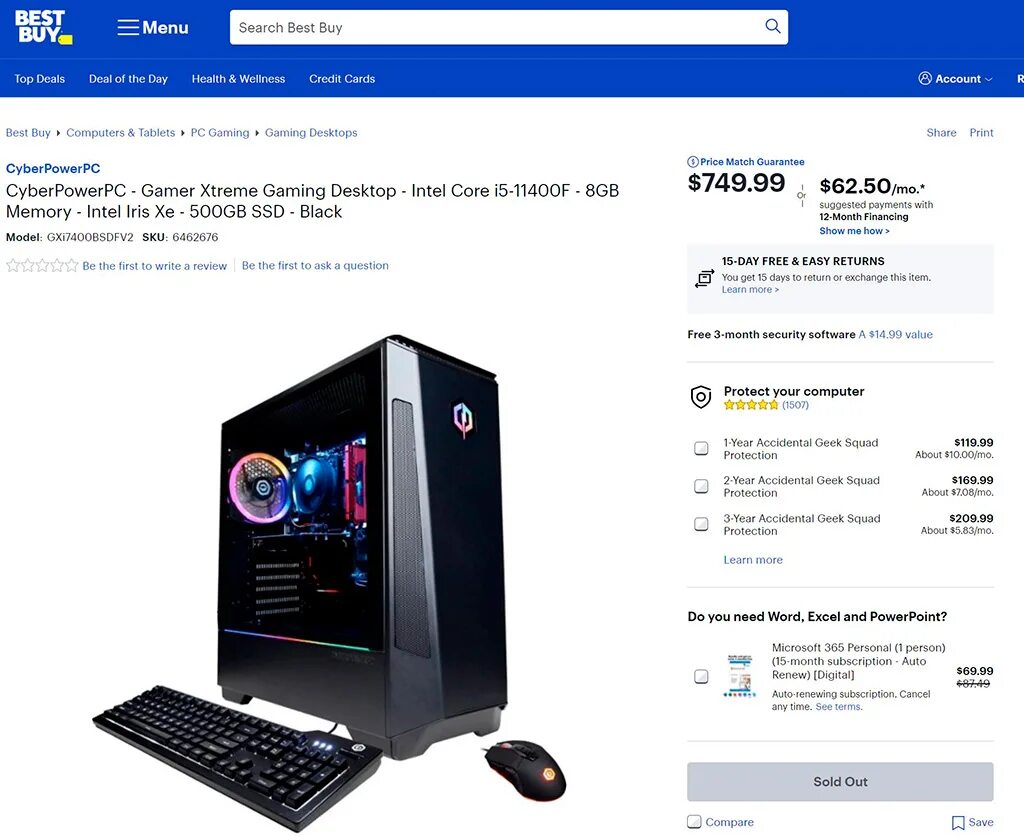Open the PC Gaming breadcrumb link
The width and height of the screenshot is (1024, 837).
[x=220, y=133]
